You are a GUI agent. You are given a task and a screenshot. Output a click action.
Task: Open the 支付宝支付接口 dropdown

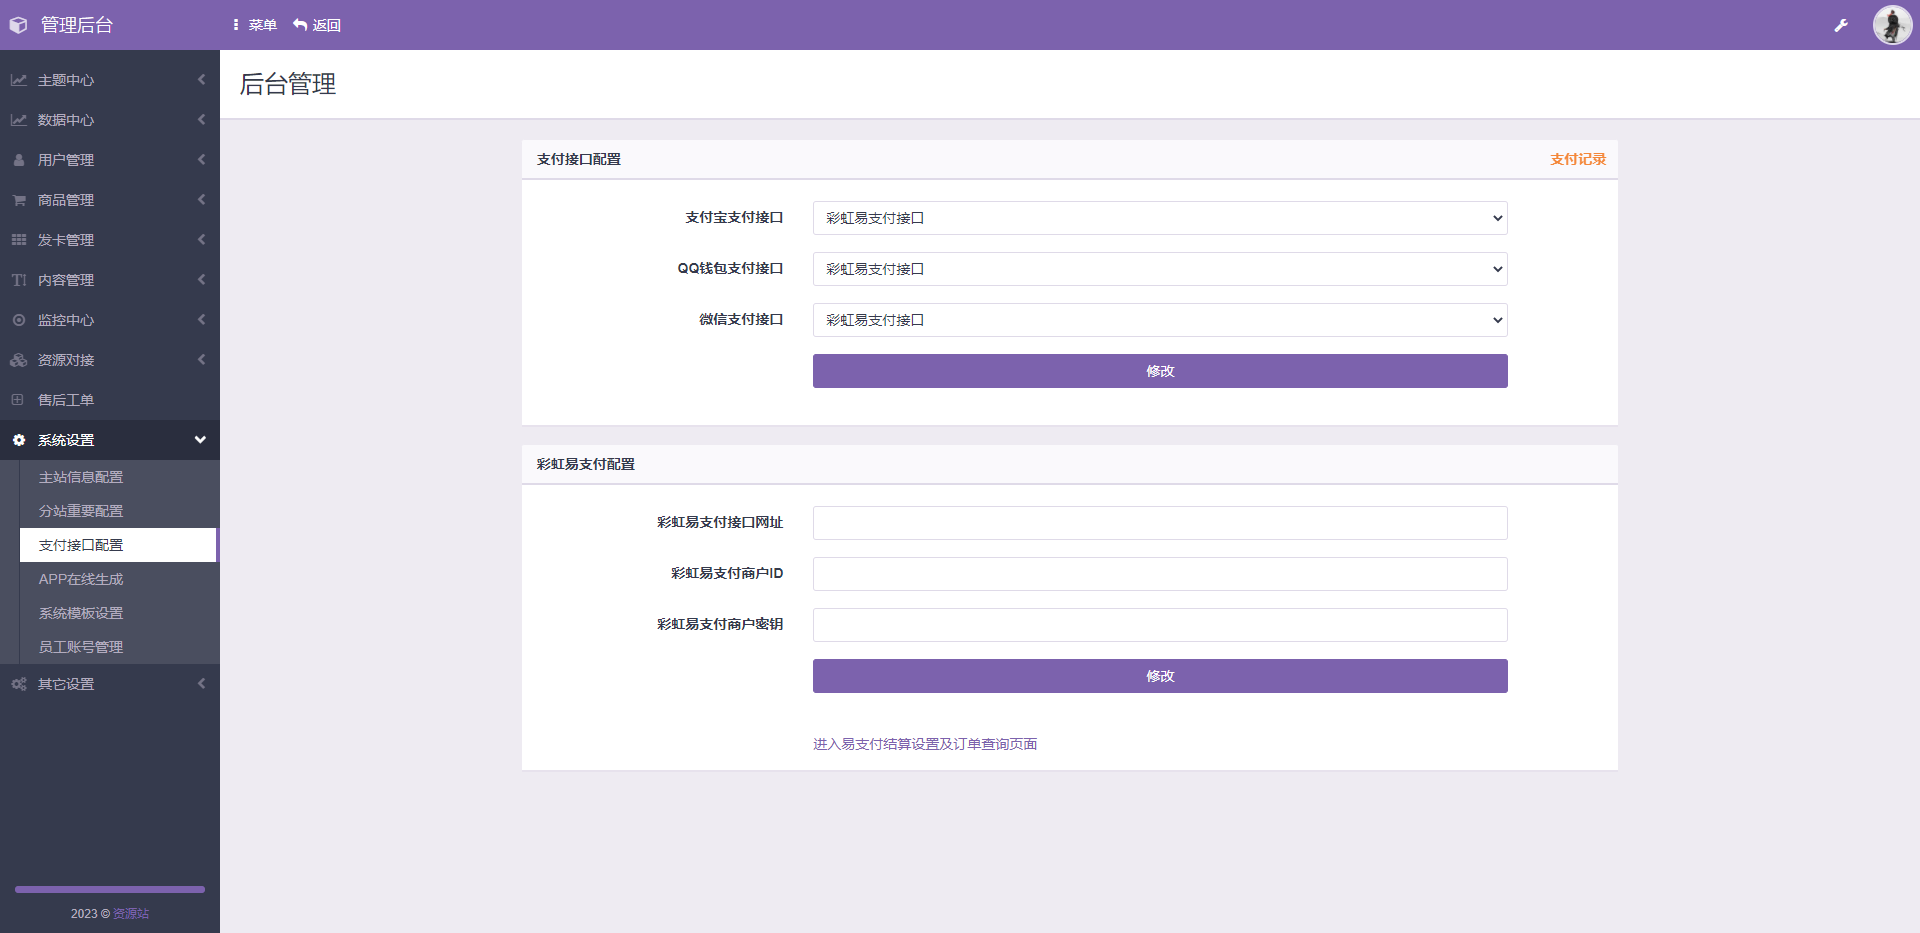pyautogui.click(x=1160, y=218)
